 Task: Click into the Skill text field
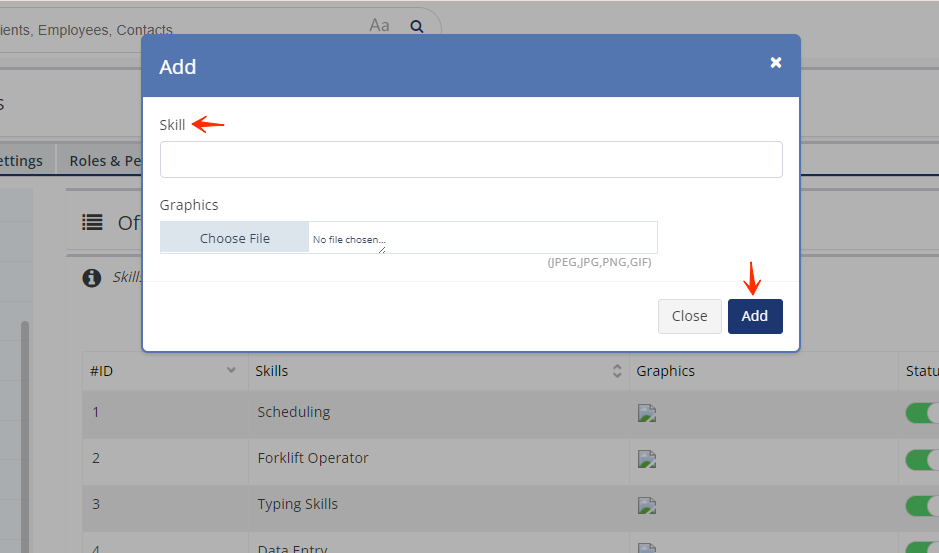pyautogui.click(x=471, y=160)
